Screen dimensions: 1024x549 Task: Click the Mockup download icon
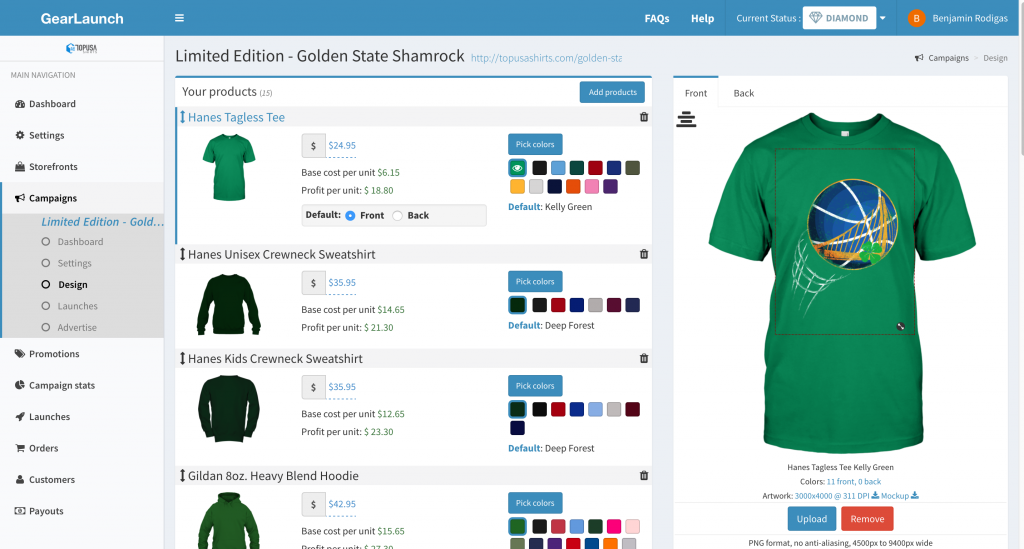pyautogui.click(x=914, y=495)
